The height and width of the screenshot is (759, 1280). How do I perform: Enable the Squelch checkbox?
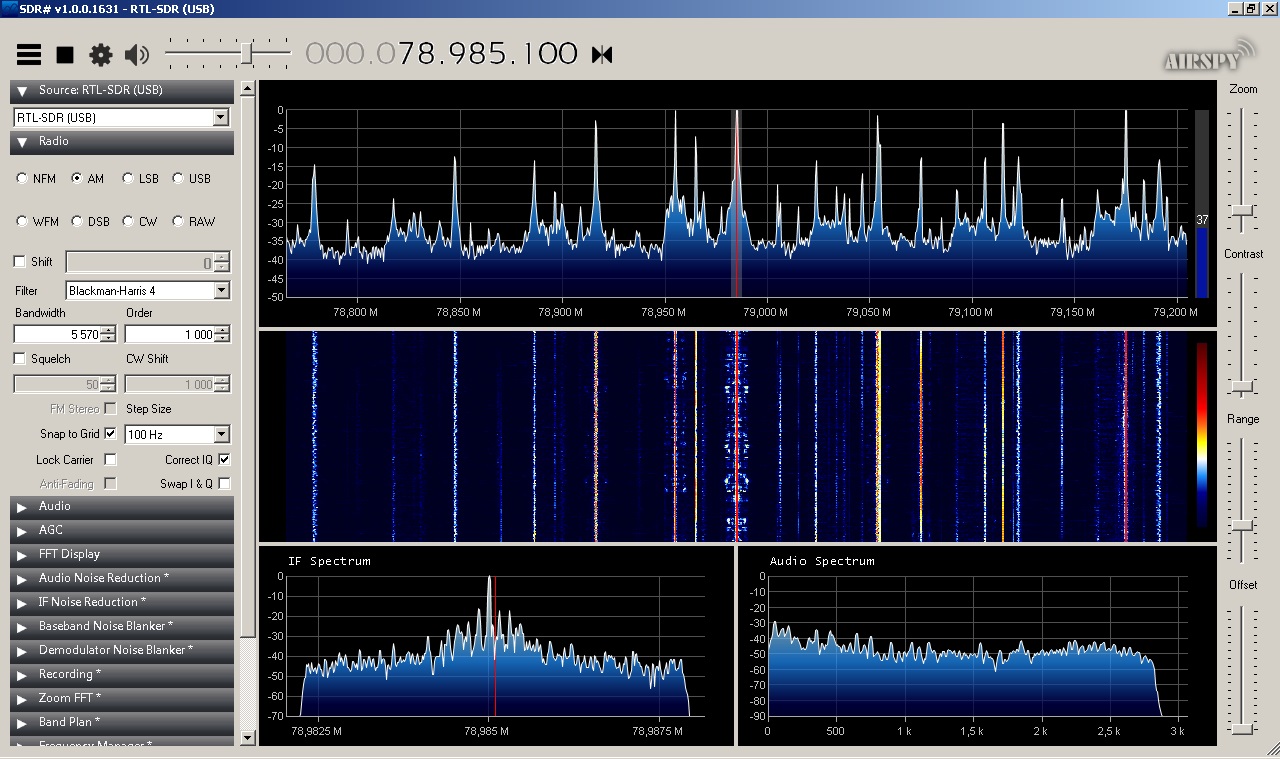pyautogui.click(x=20, y=359)
